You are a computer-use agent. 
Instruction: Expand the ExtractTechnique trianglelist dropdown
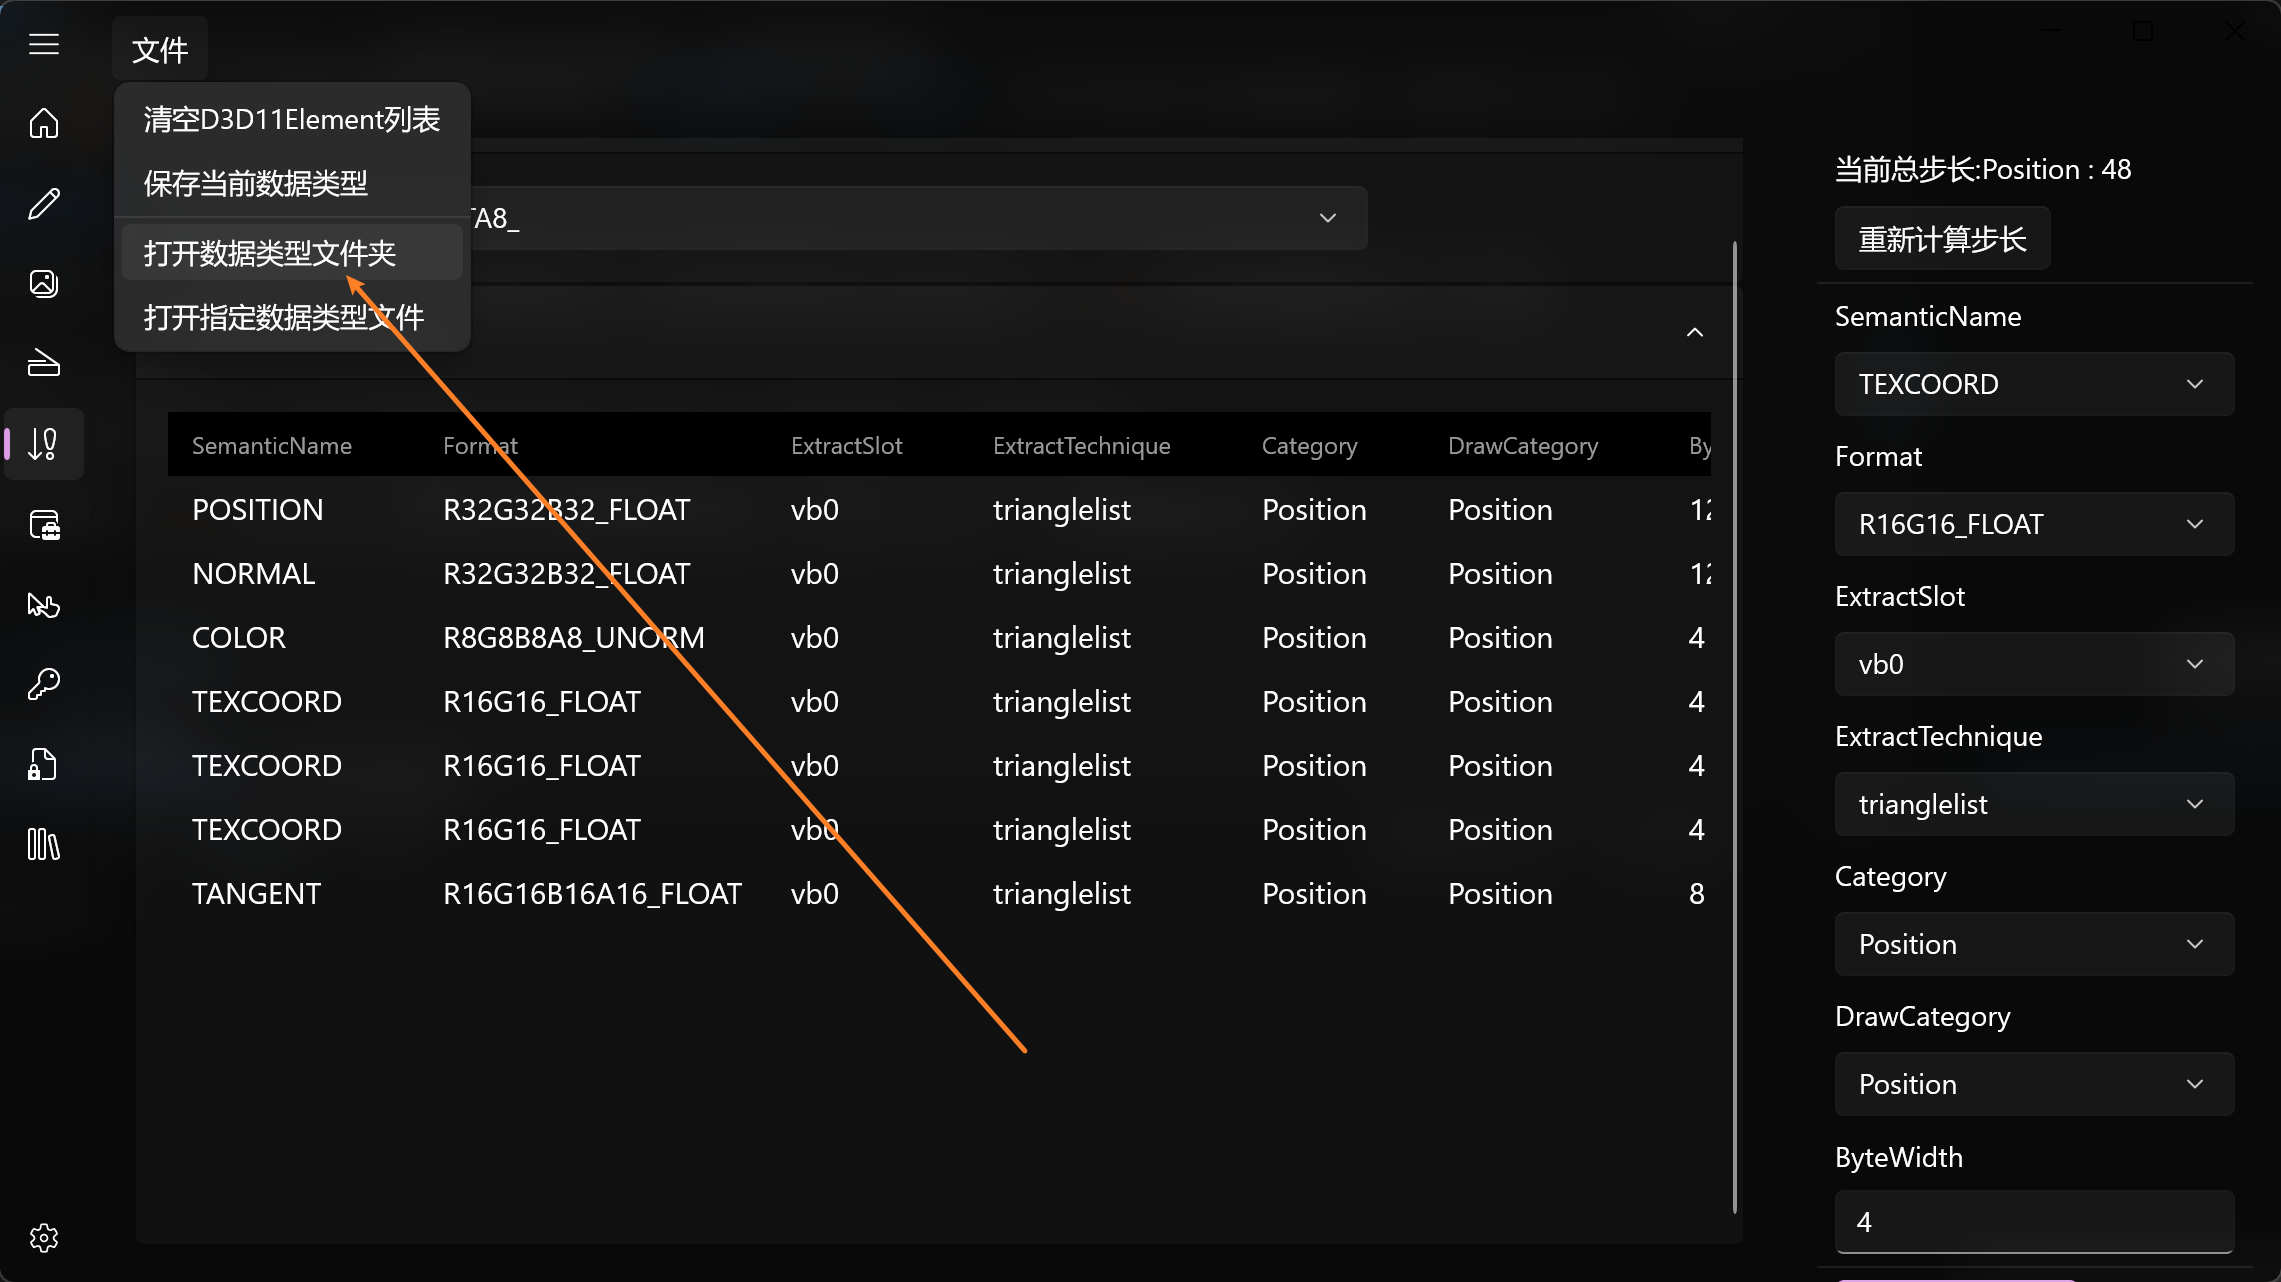point(2033,804)
